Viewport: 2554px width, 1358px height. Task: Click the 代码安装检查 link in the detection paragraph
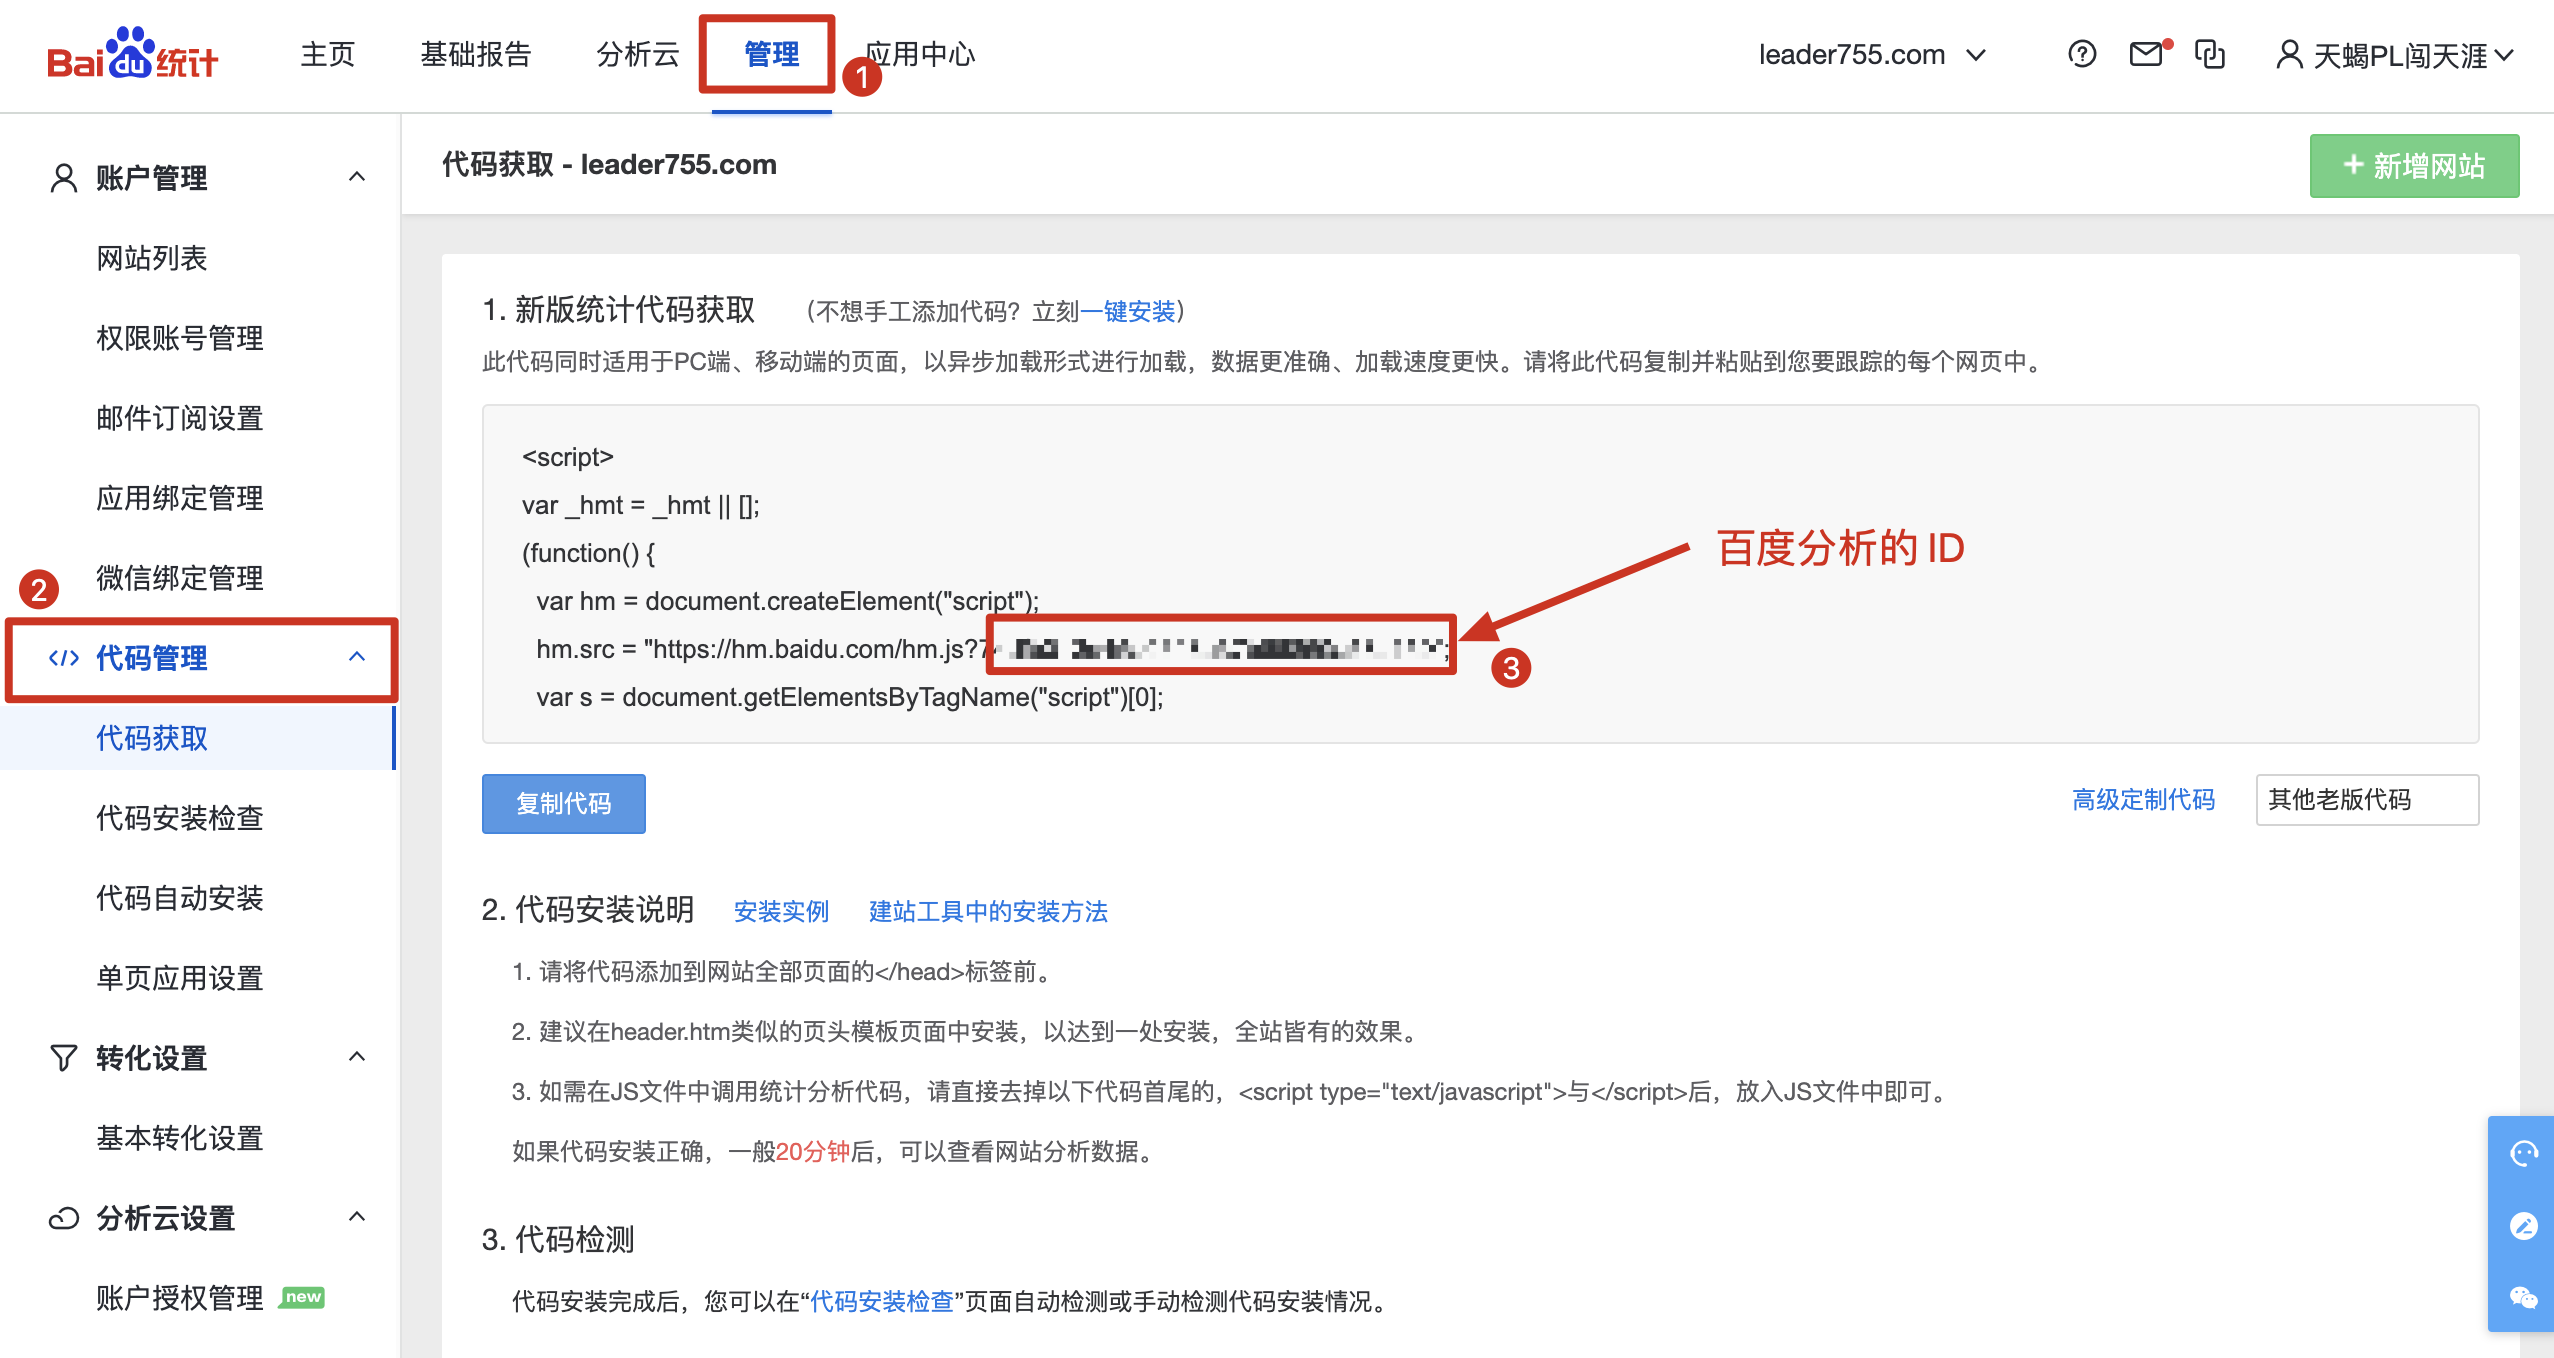point(881,1302)
